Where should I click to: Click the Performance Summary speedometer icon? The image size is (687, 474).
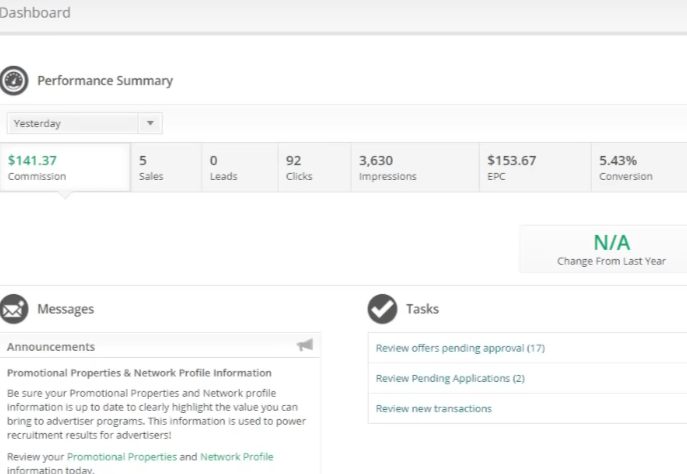pyautogui.click(x=14, y=81)
